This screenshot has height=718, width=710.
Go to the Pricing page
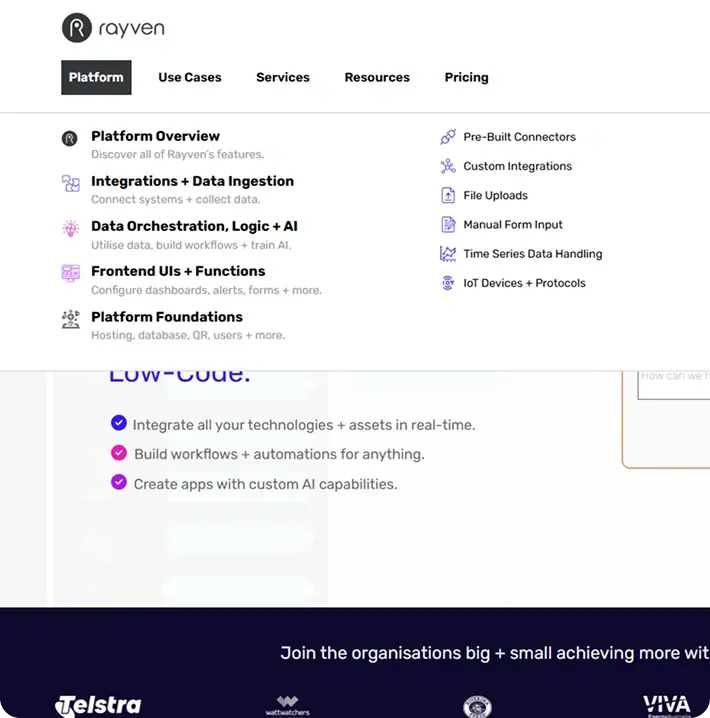[466, 77]
